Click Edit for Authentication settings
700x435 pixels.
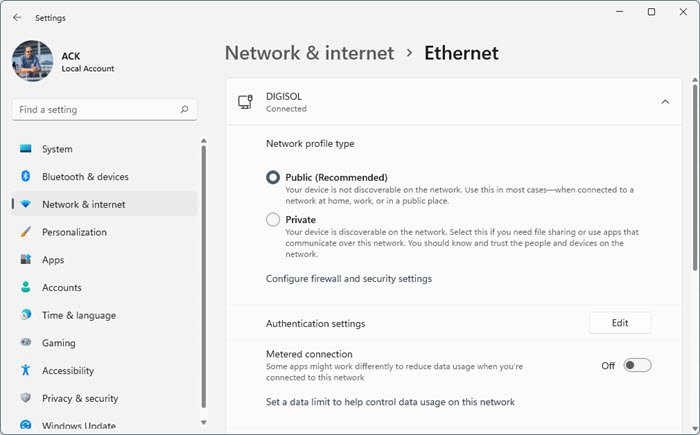click(620, 323)
